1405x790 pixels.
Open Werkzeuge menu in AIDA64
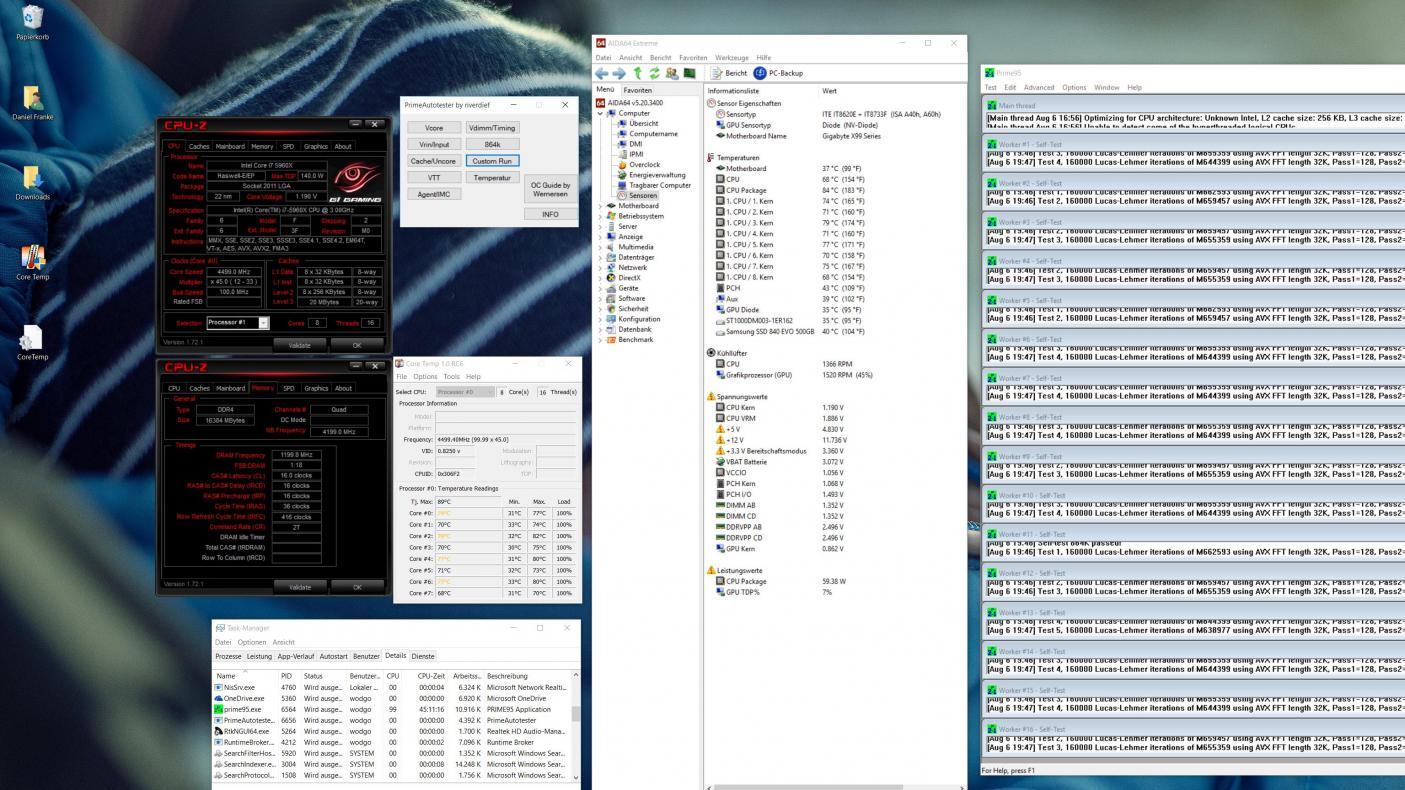731,58
